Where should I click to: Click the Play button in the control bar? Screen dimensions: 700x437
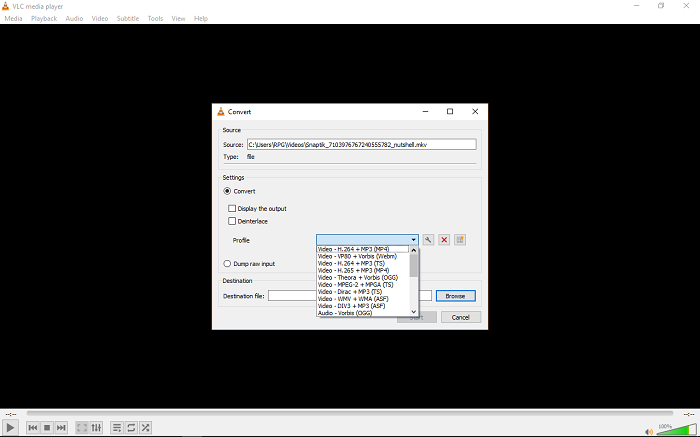pyautogui.click(x=11, y=427)
